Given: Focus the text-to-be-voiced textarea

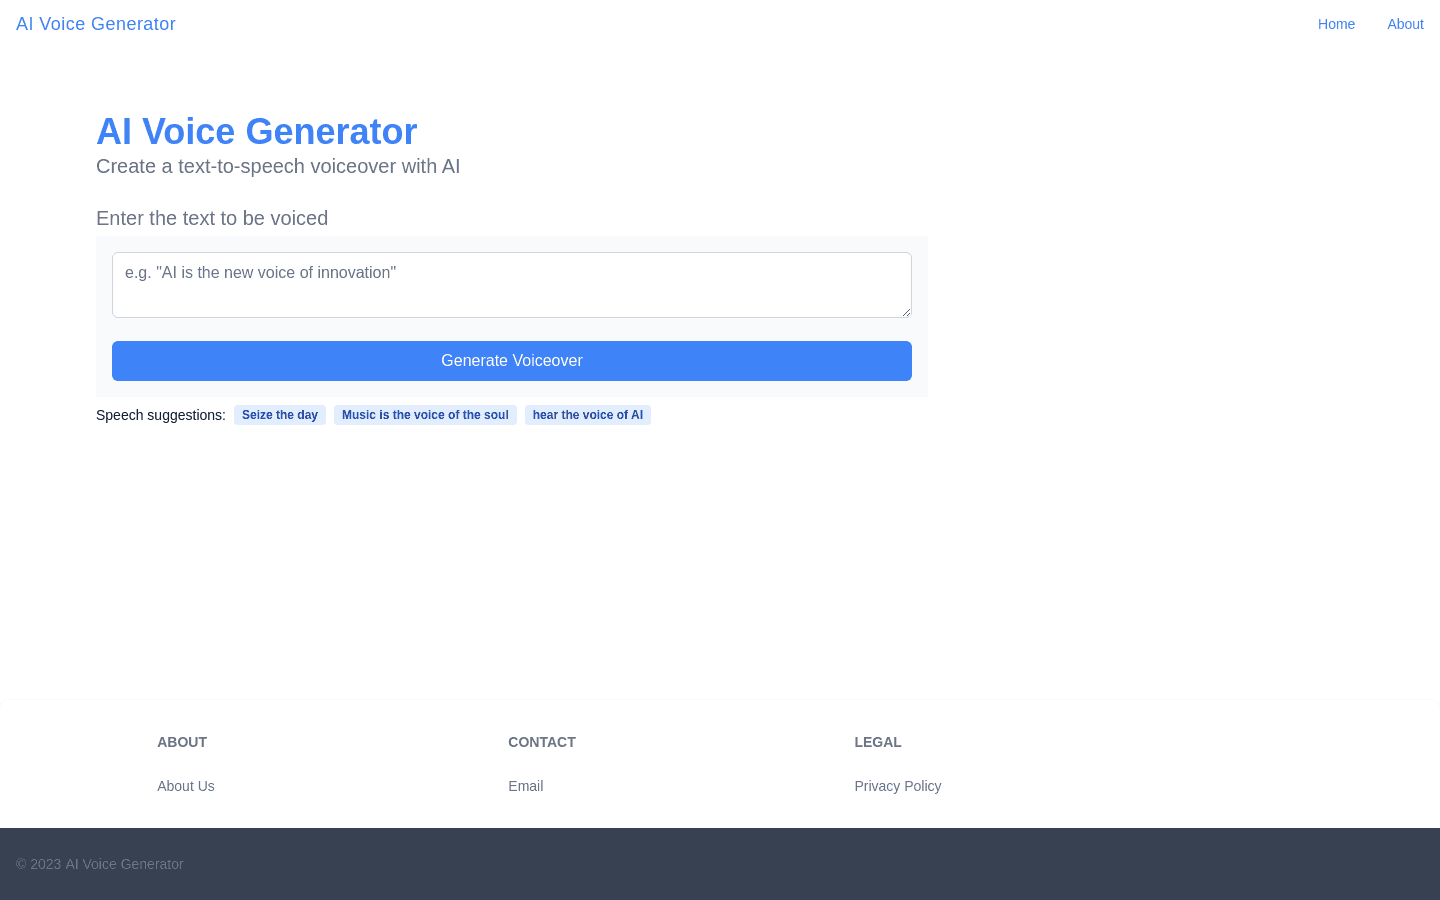Looking at the screenshot, I should pyautogui.click(x=512, y=285).
